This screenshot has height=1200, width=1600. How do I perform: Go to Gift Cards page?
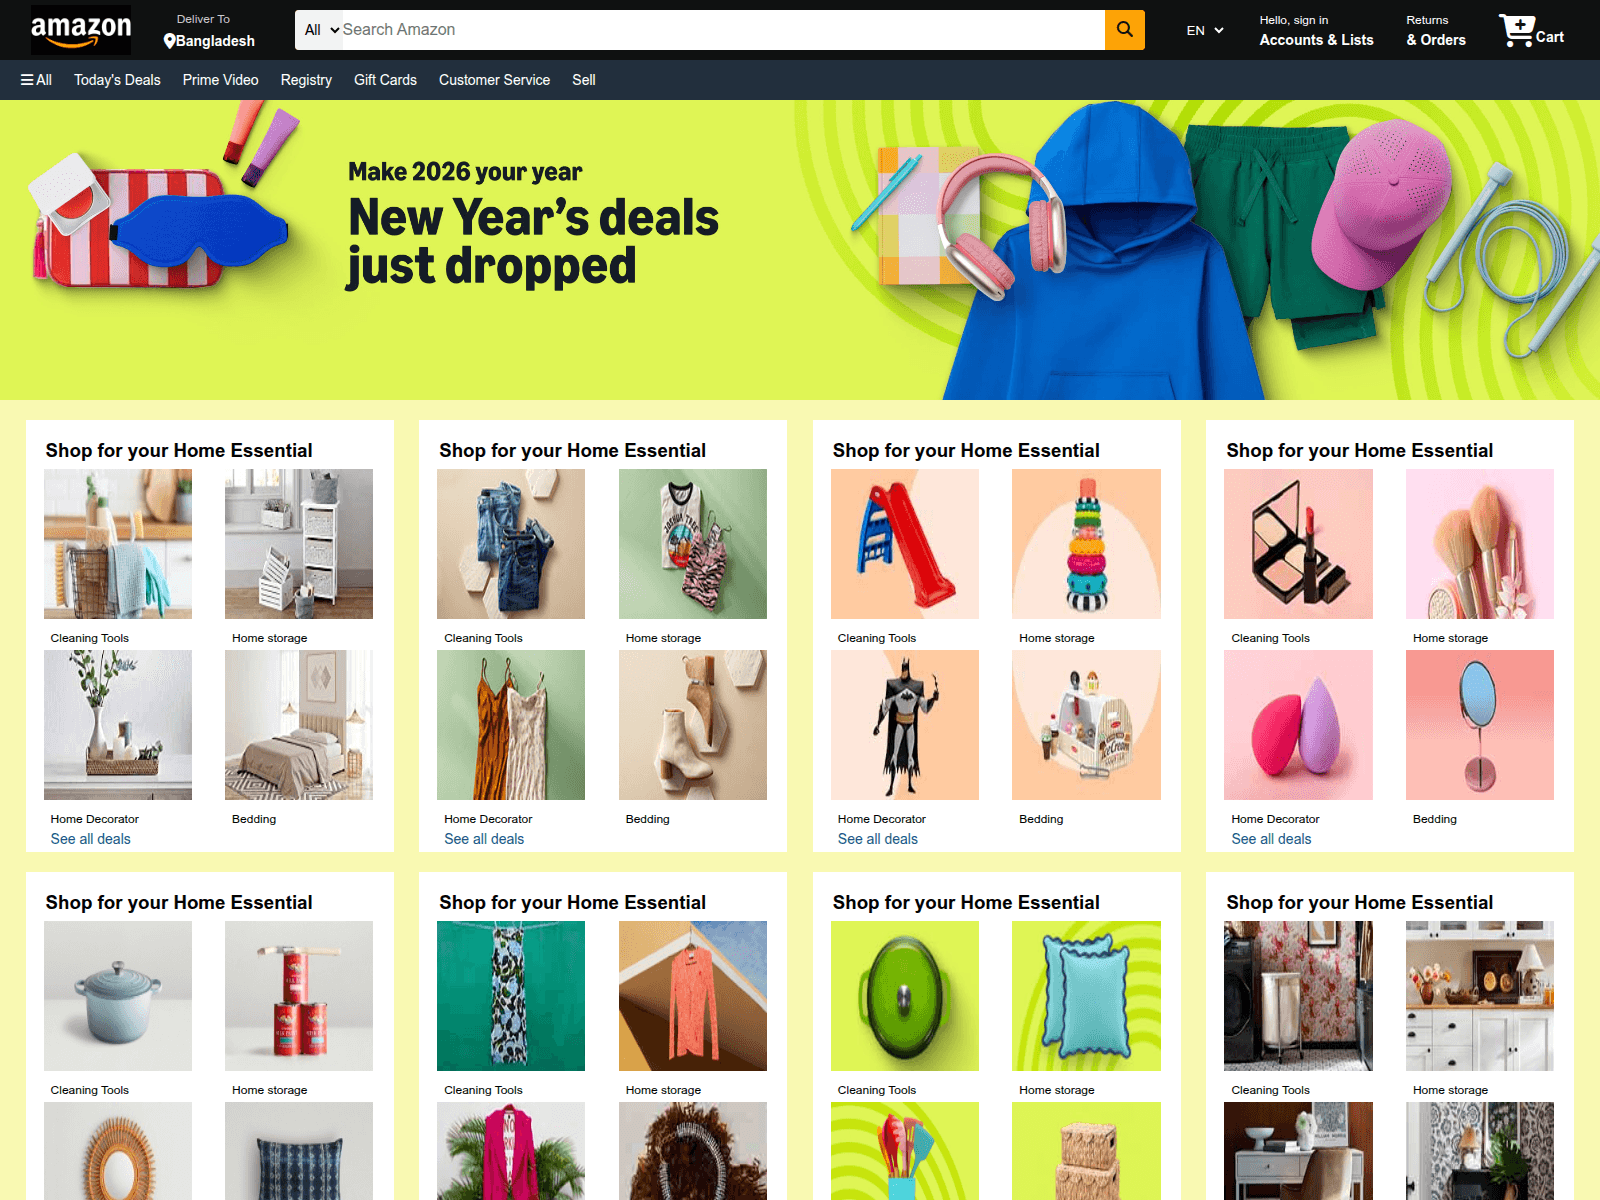(x=385, y=80)
